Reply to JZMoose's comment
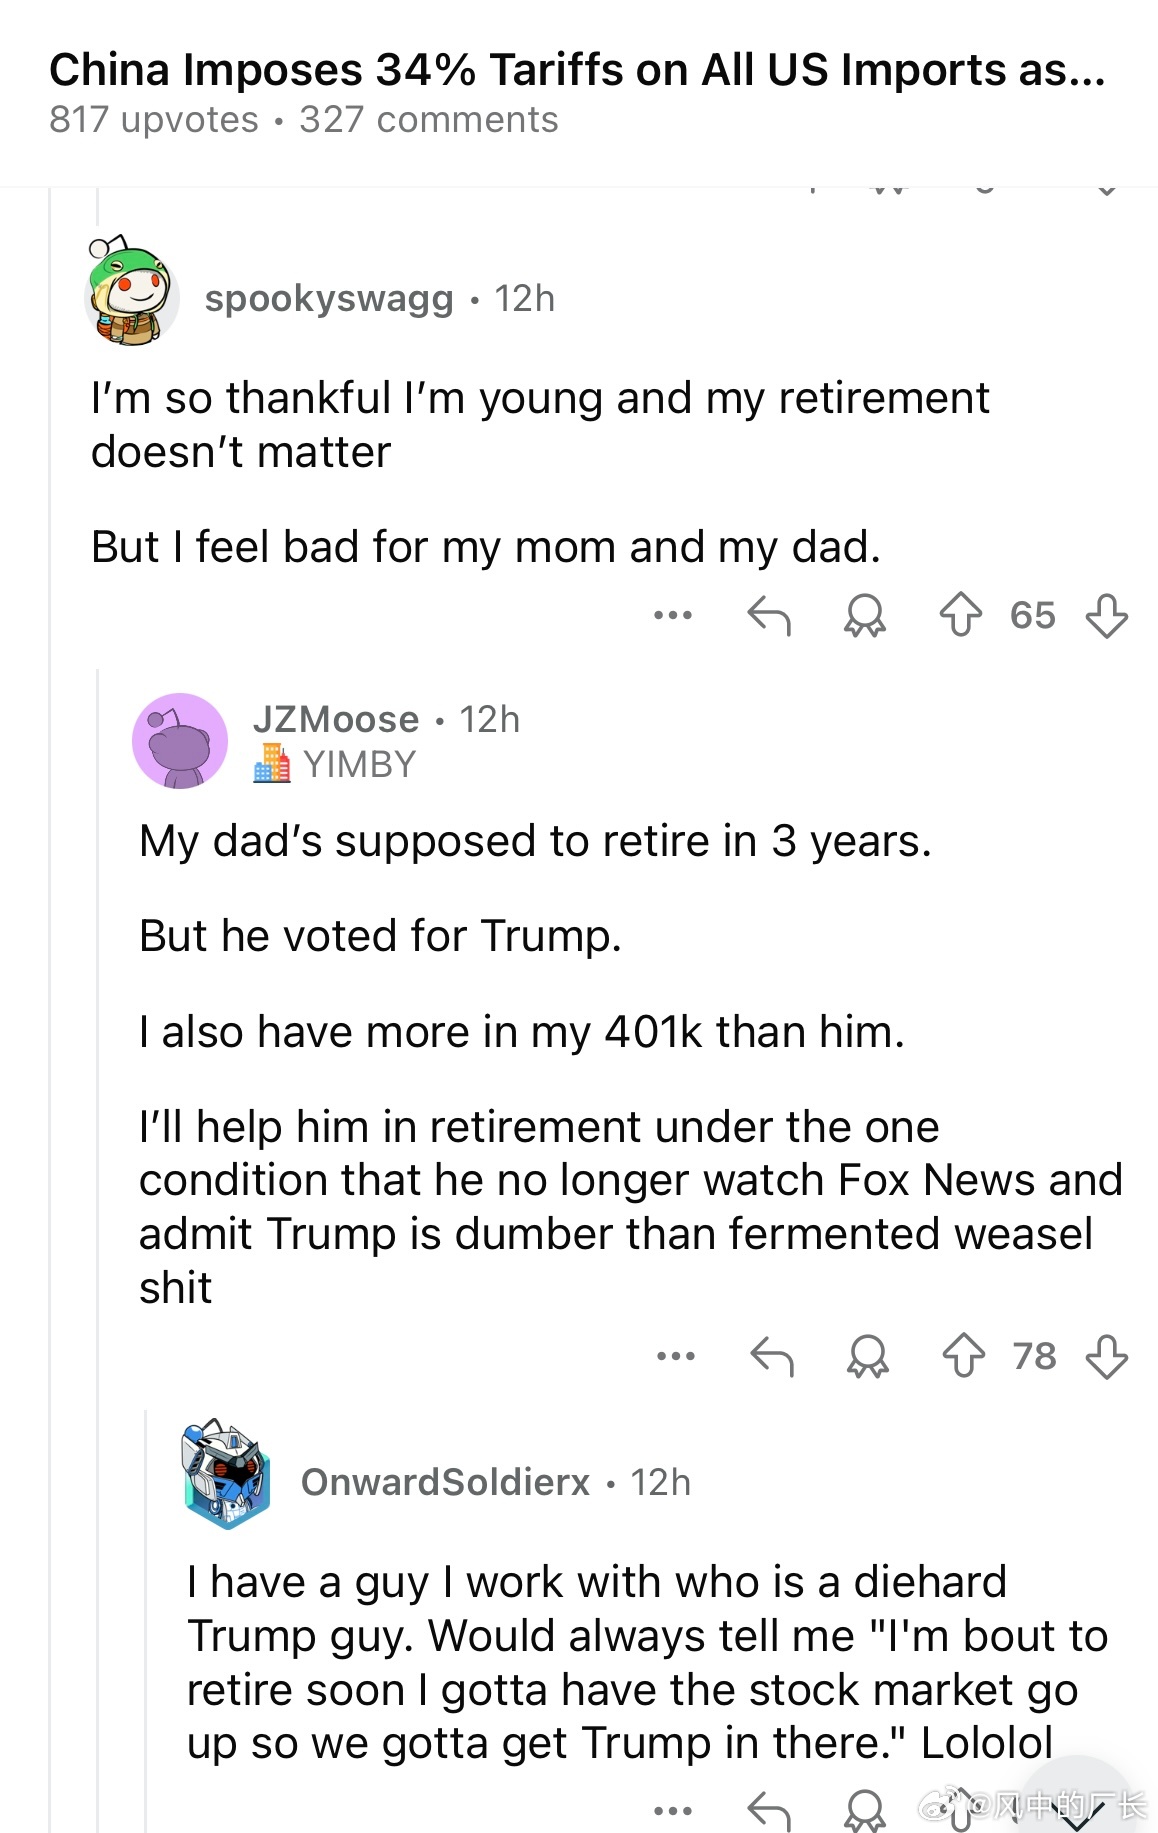Viewport: 1158px width, 1833px height. (772, 1356)
